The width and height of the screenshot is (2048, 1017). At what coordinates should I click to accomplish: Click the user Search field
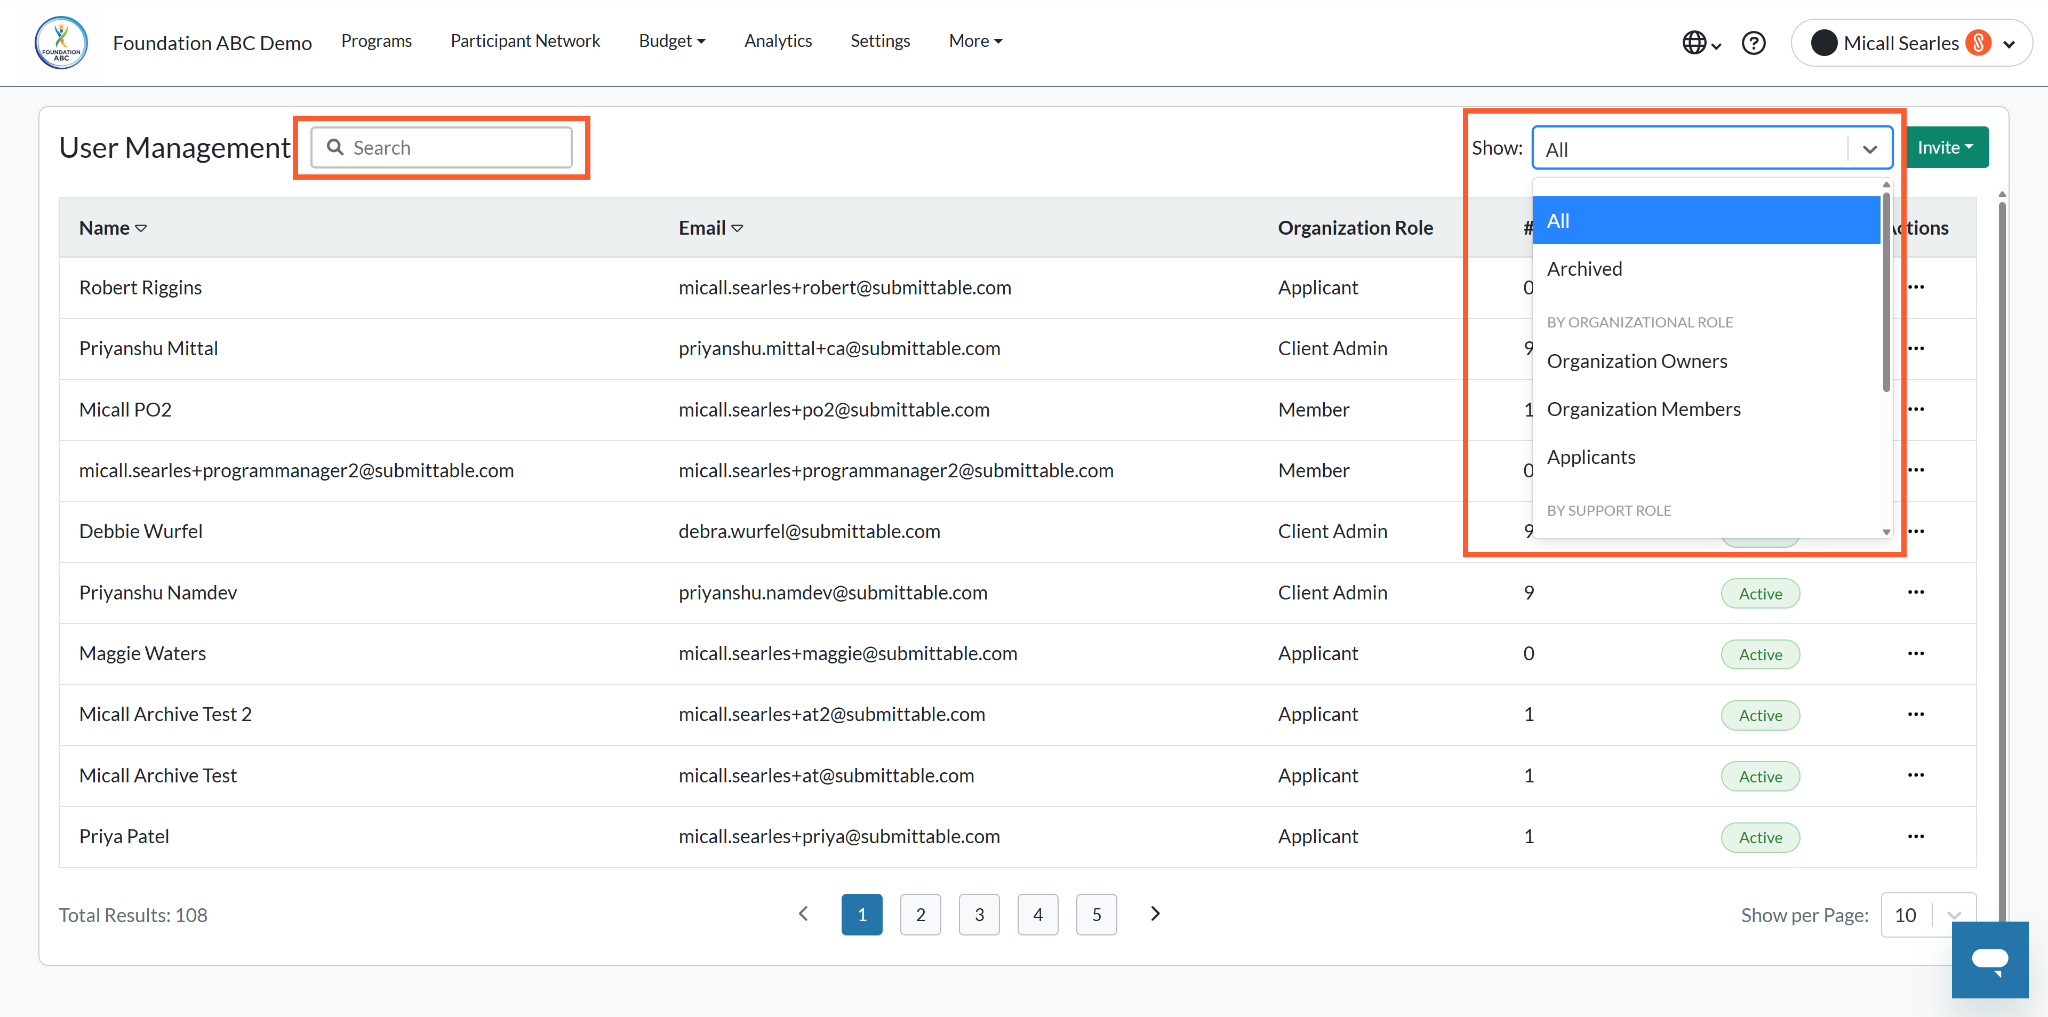(441, 147)
